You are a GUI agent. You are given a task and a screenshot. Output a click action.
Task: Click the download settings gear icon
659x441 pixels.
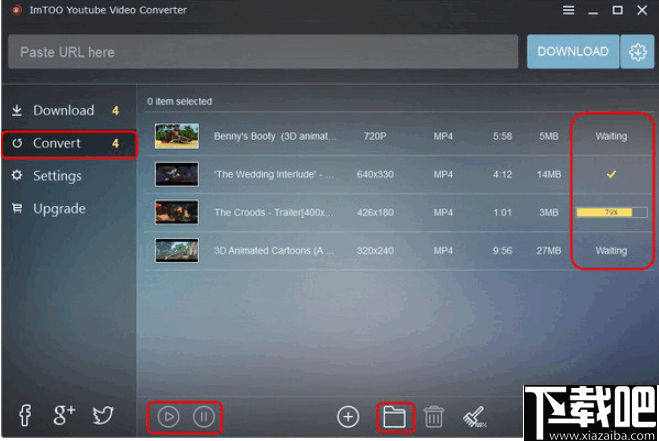point(638,52)
